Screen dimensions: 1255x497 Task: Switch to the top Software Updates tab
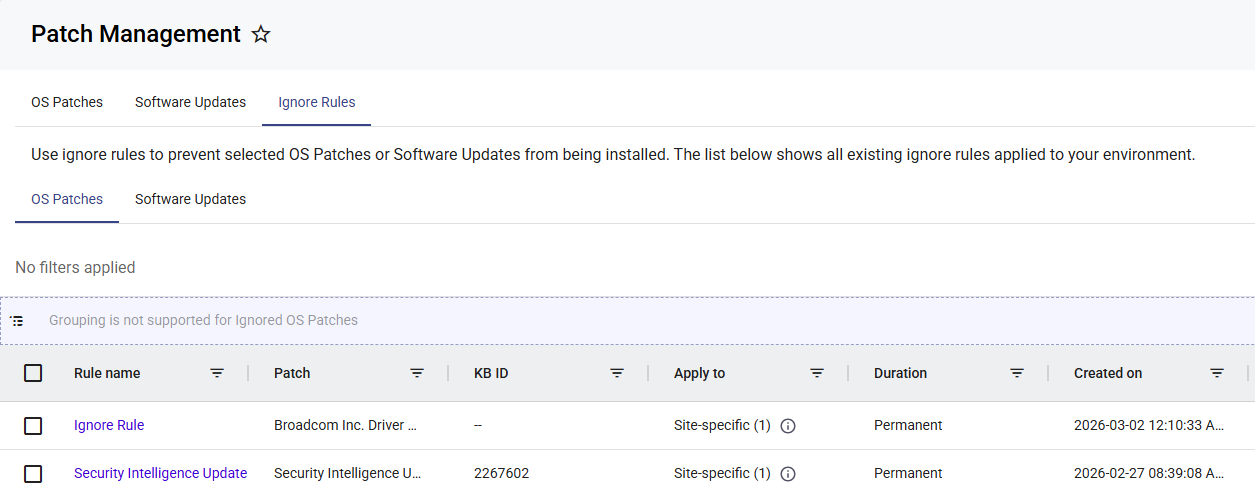190,102
